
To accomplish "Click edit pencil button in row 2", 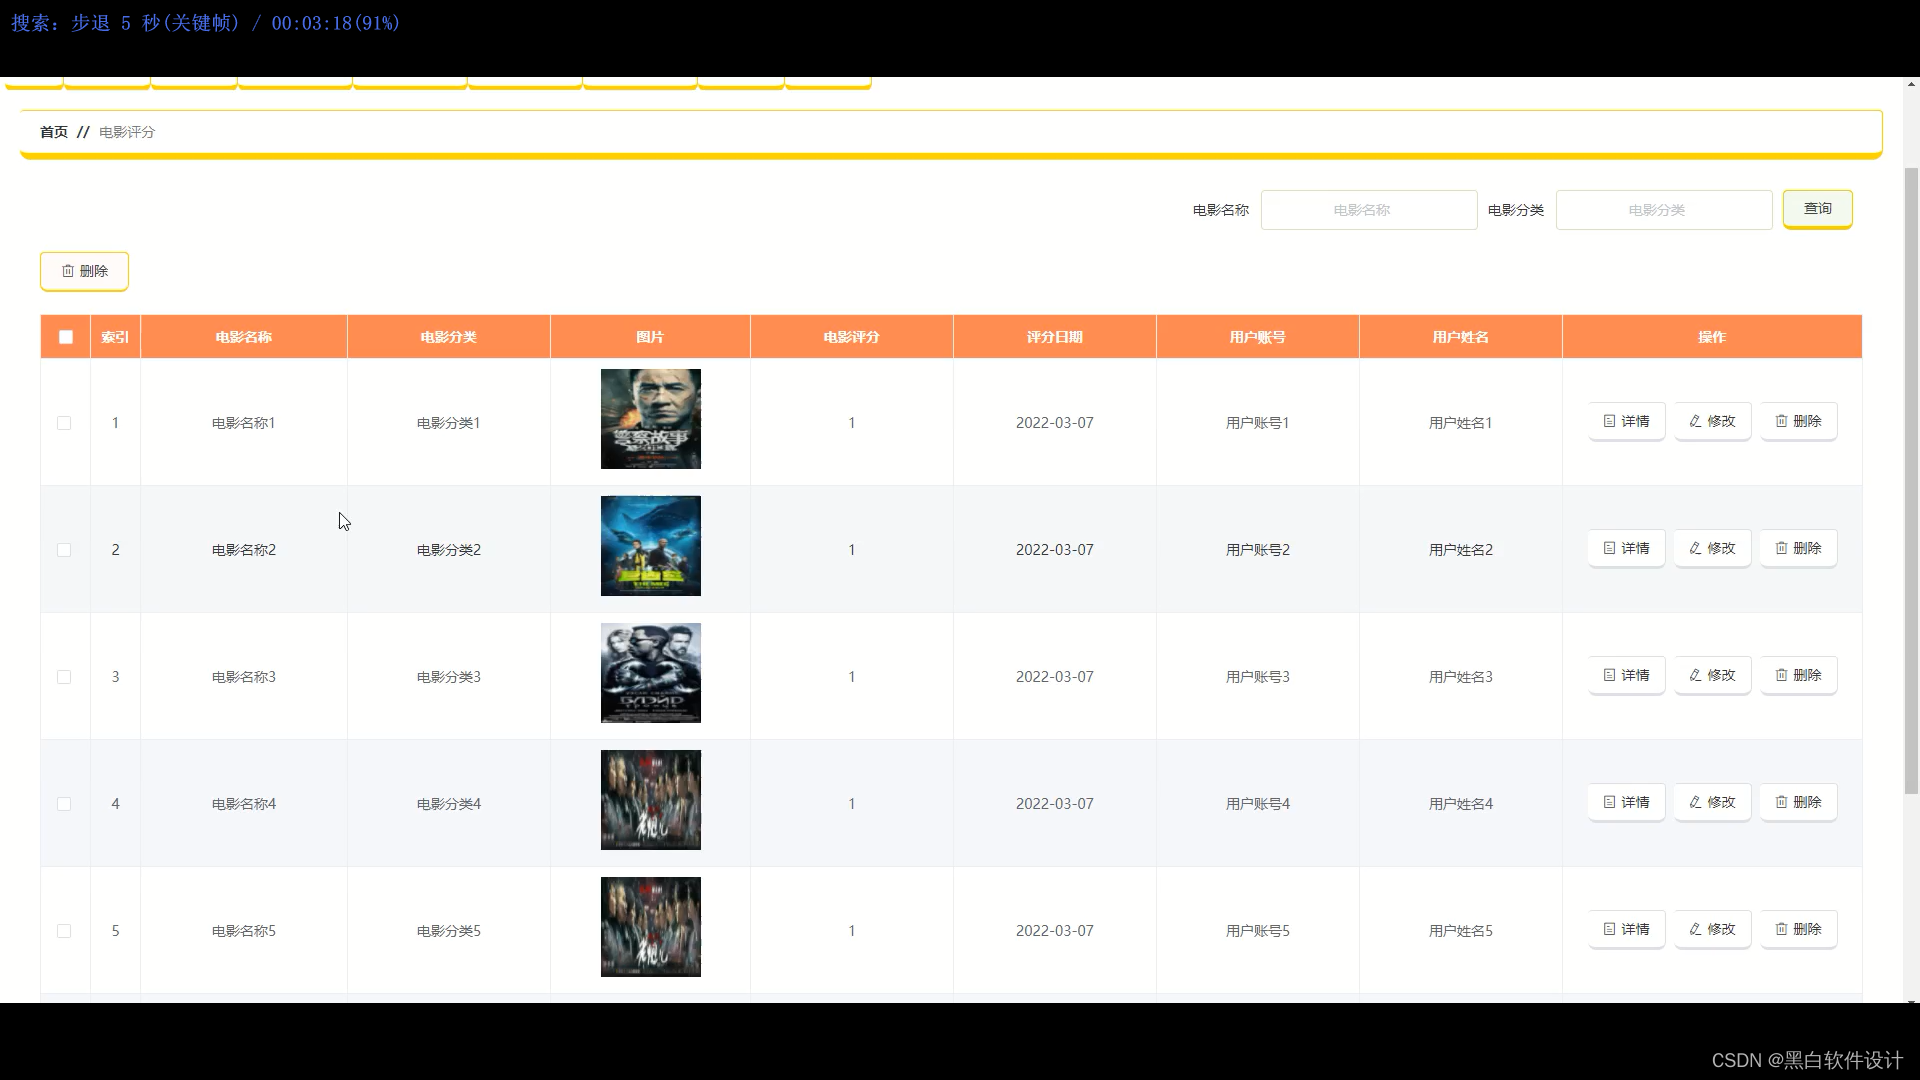I will pyautogui.click(x=1712, y=548).
